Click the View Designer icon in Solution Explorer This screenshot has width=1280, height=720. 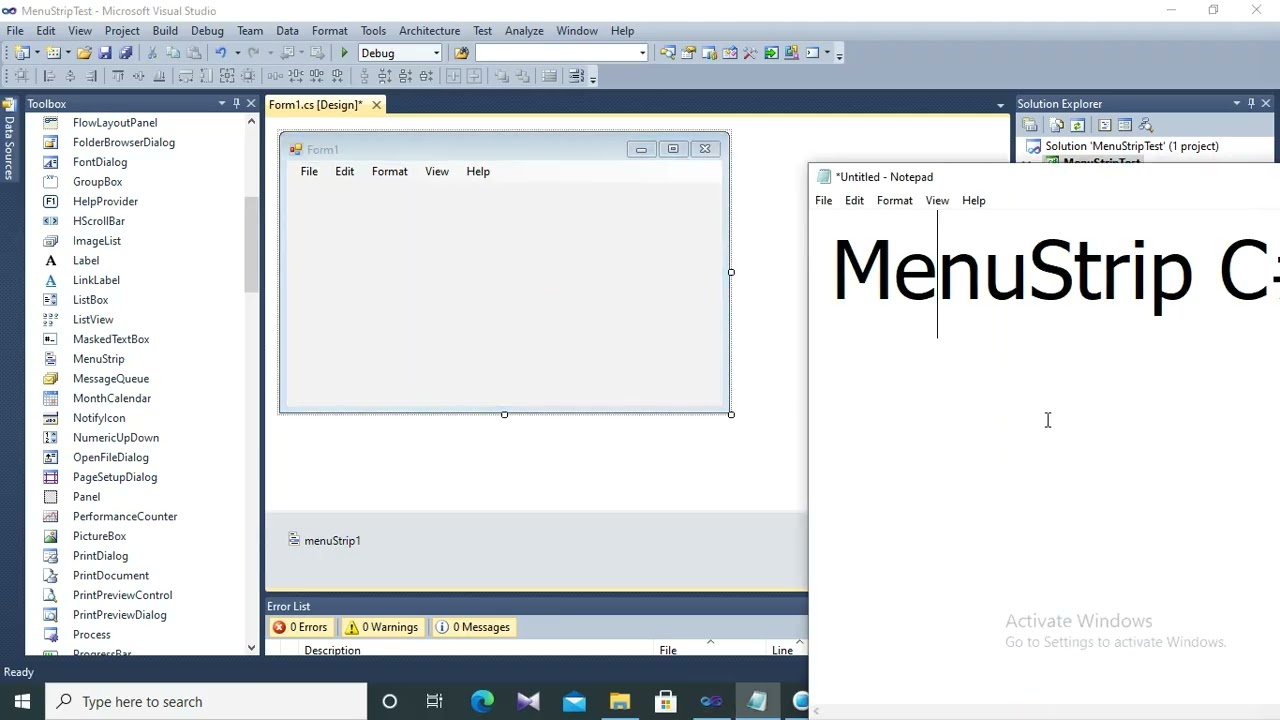[x=1125, y=125]
